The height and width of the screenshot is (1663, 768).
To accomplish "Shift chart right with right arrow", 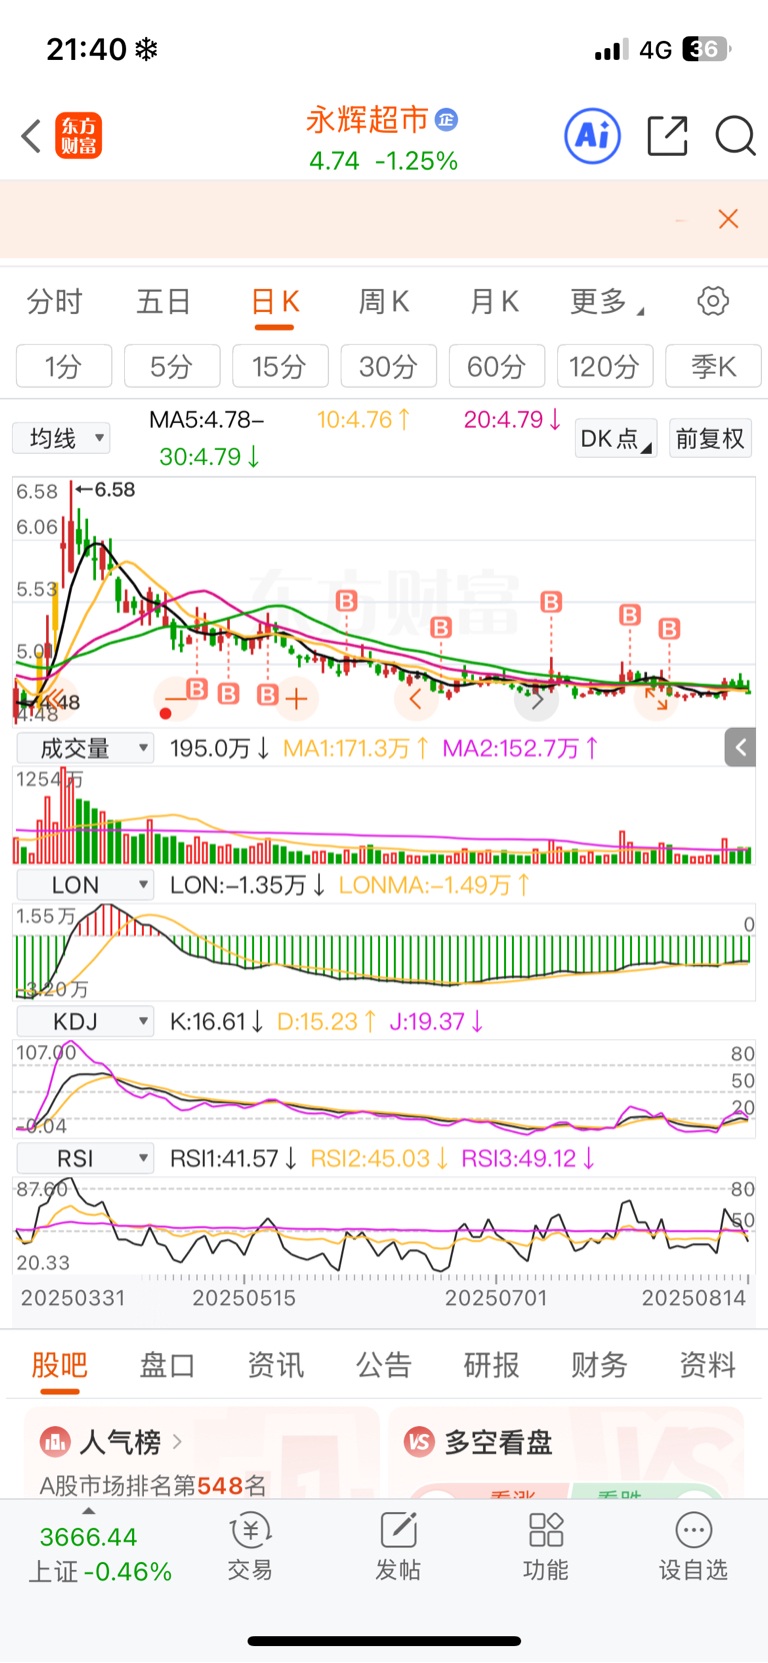I will (536, 698).
